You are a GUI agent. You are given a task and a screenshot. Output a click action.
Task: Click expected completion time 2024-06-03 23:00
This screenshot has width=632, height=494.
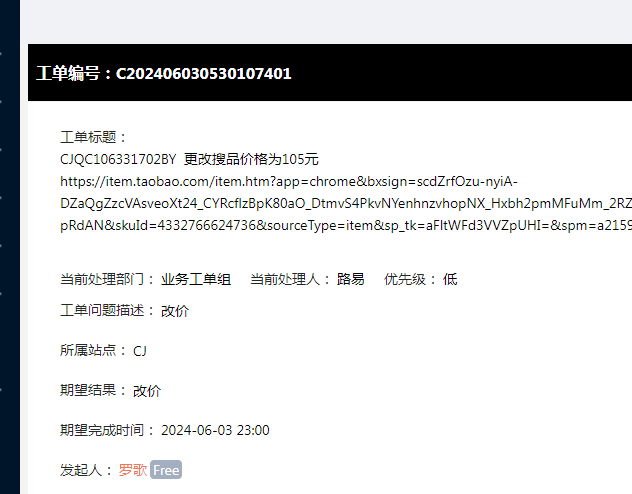[215, 430]
